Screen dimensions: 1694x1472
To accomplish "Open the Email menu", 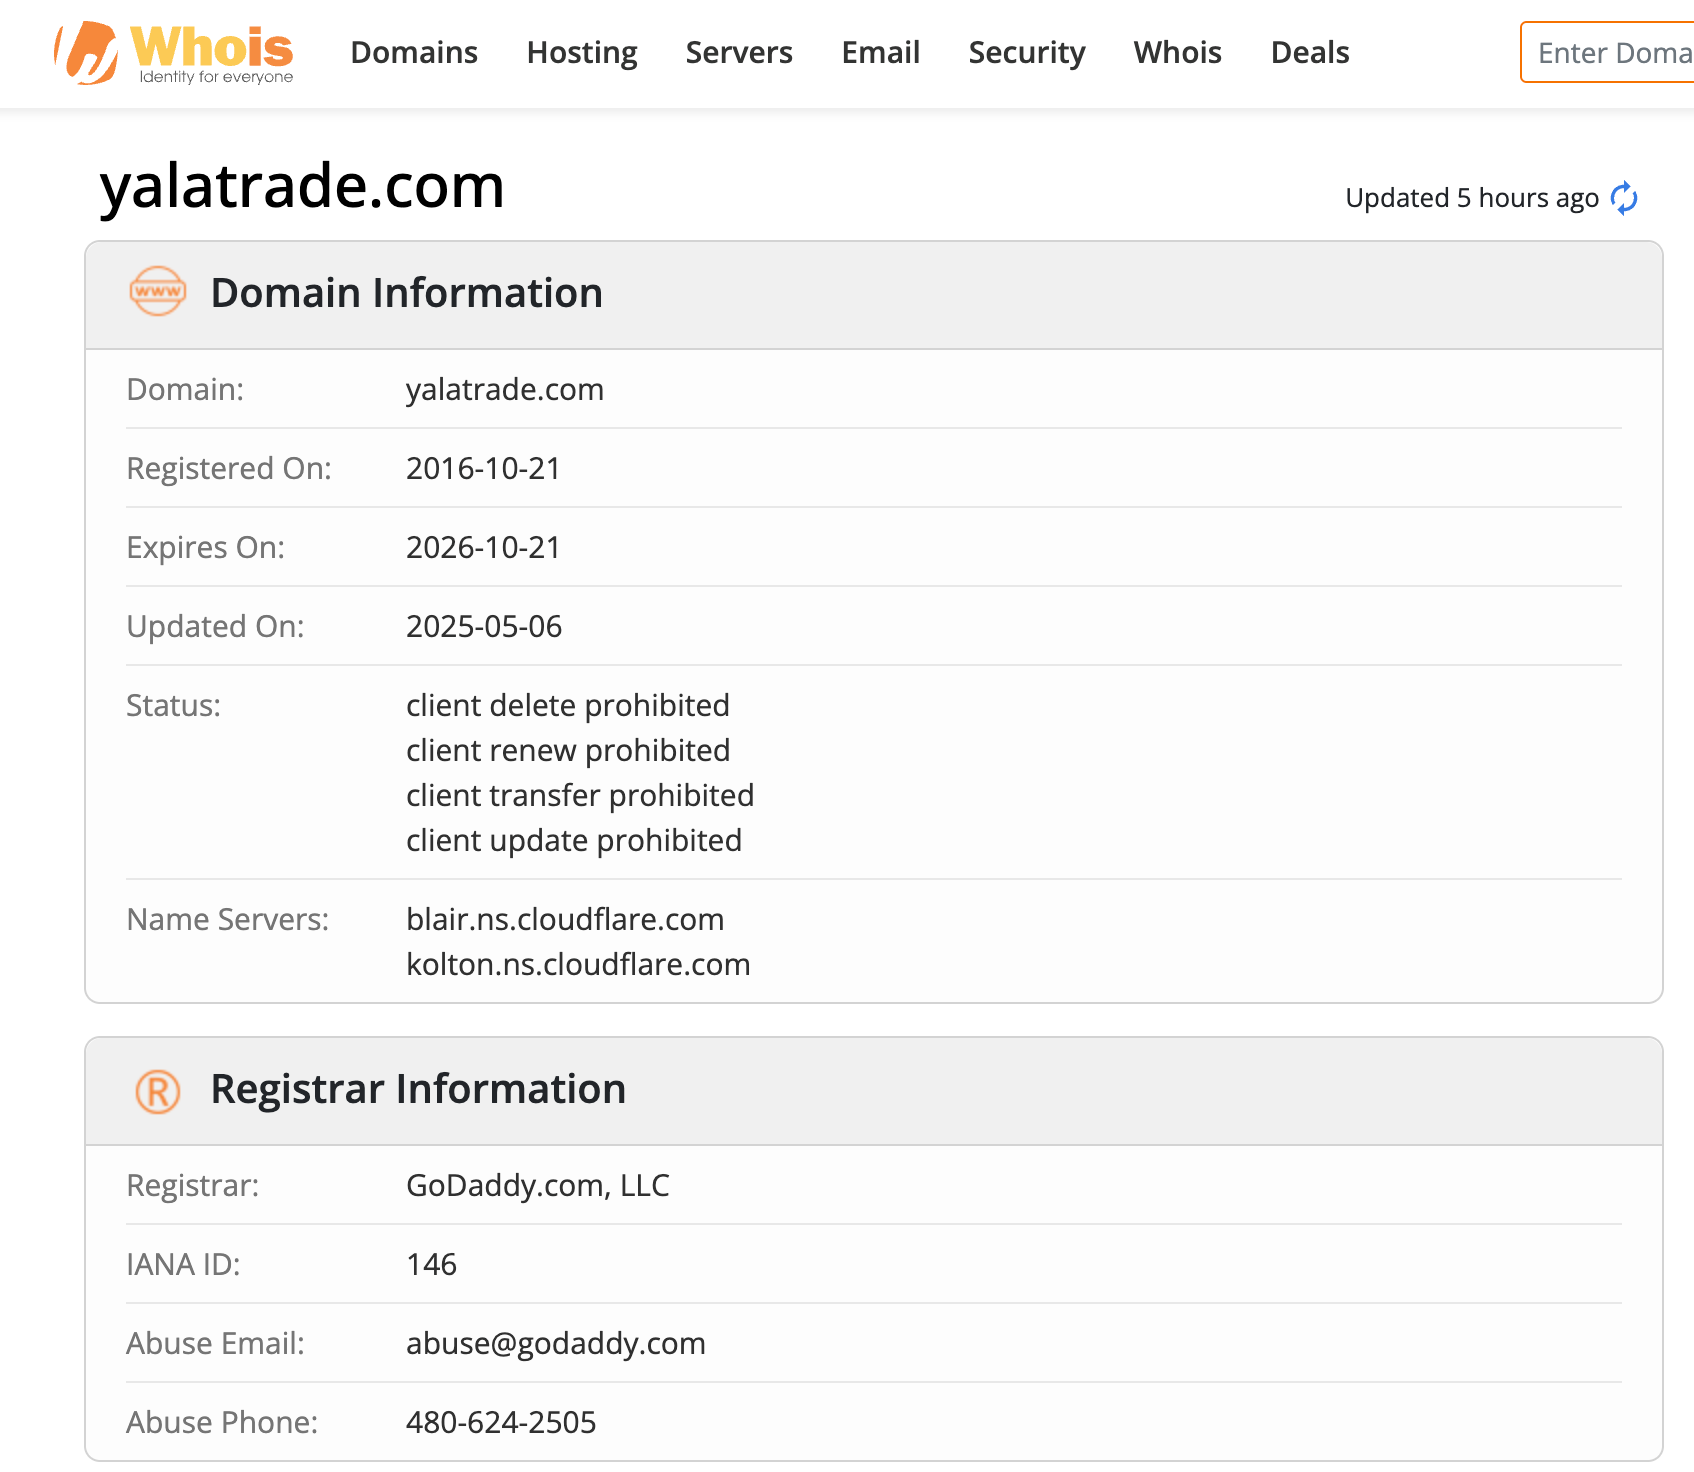I will tap(880, 52).
